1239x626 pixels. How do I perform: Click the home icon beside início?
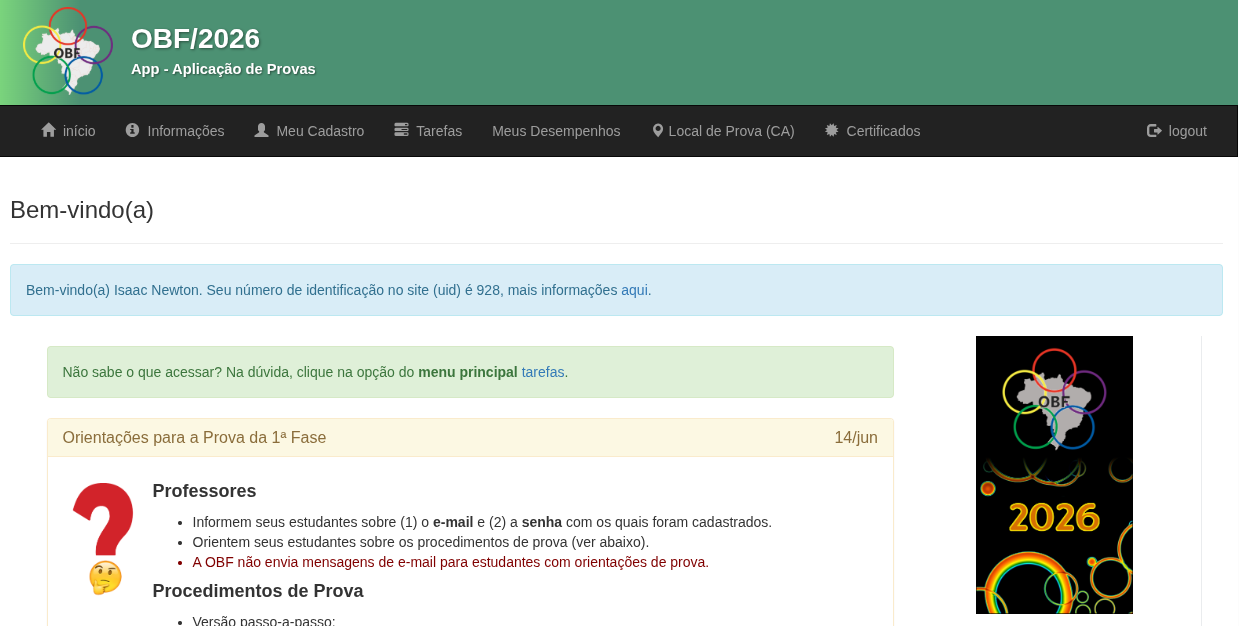48,130
